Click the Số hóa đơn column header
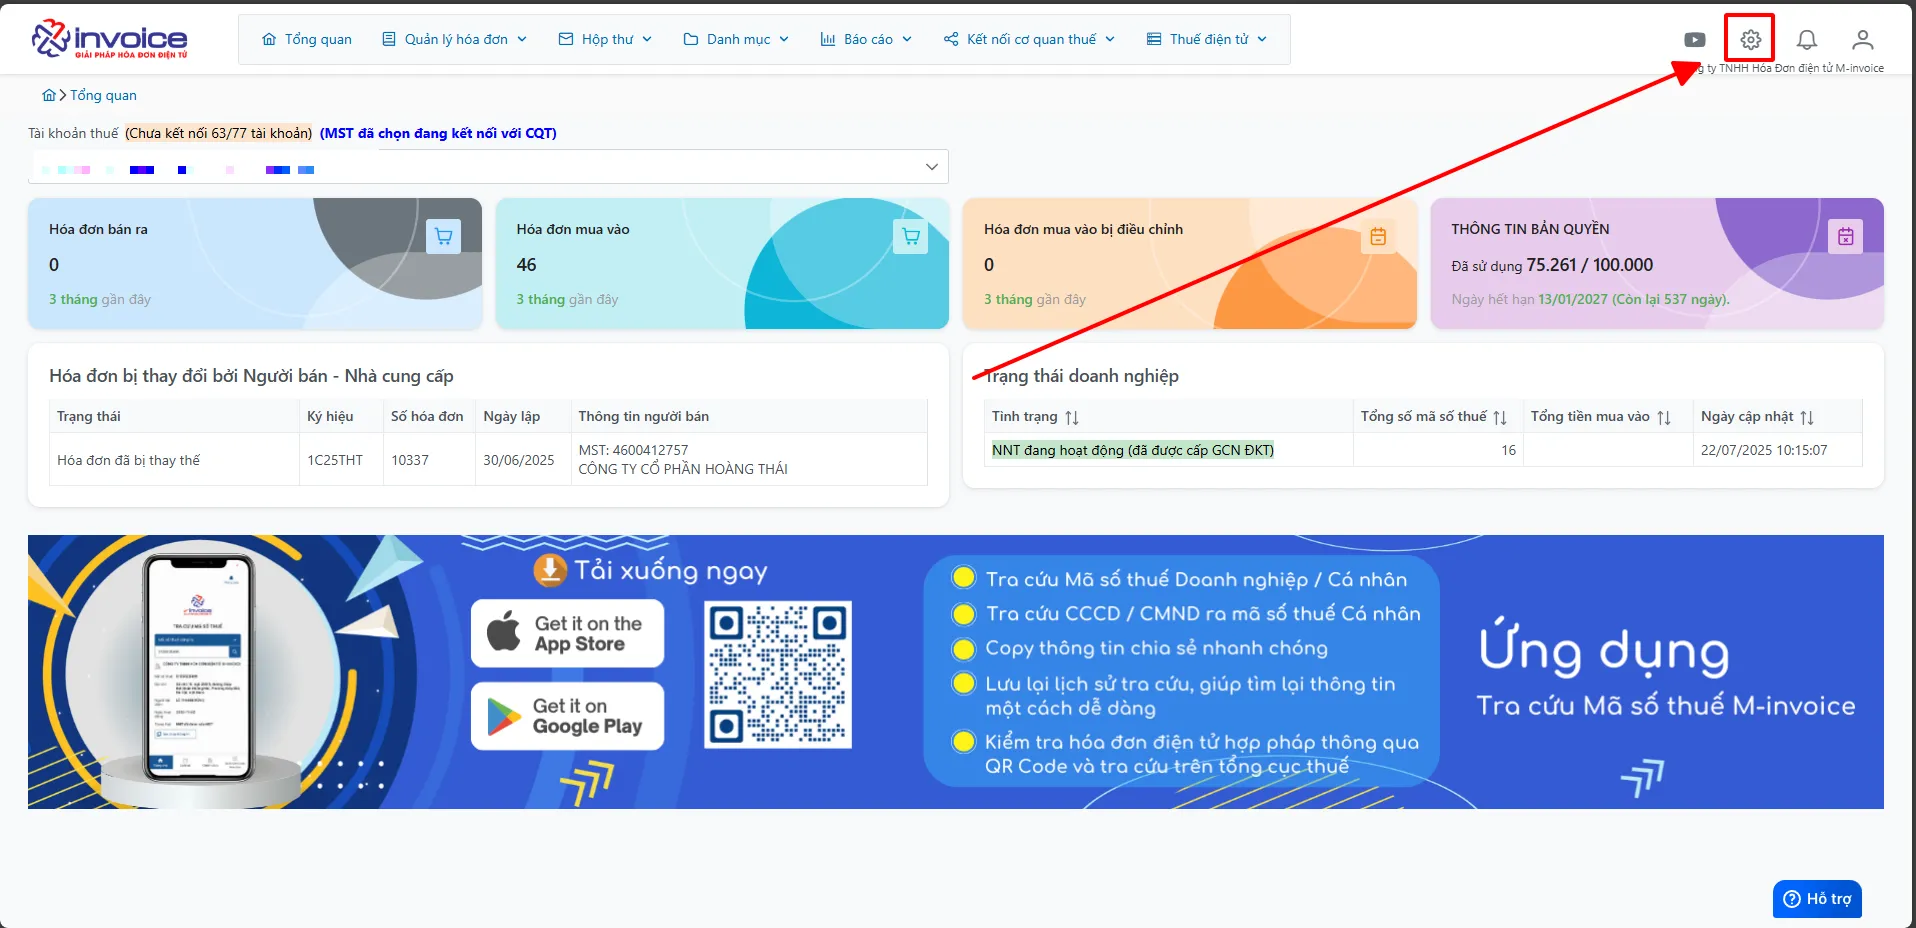 (x=427, y=416)
